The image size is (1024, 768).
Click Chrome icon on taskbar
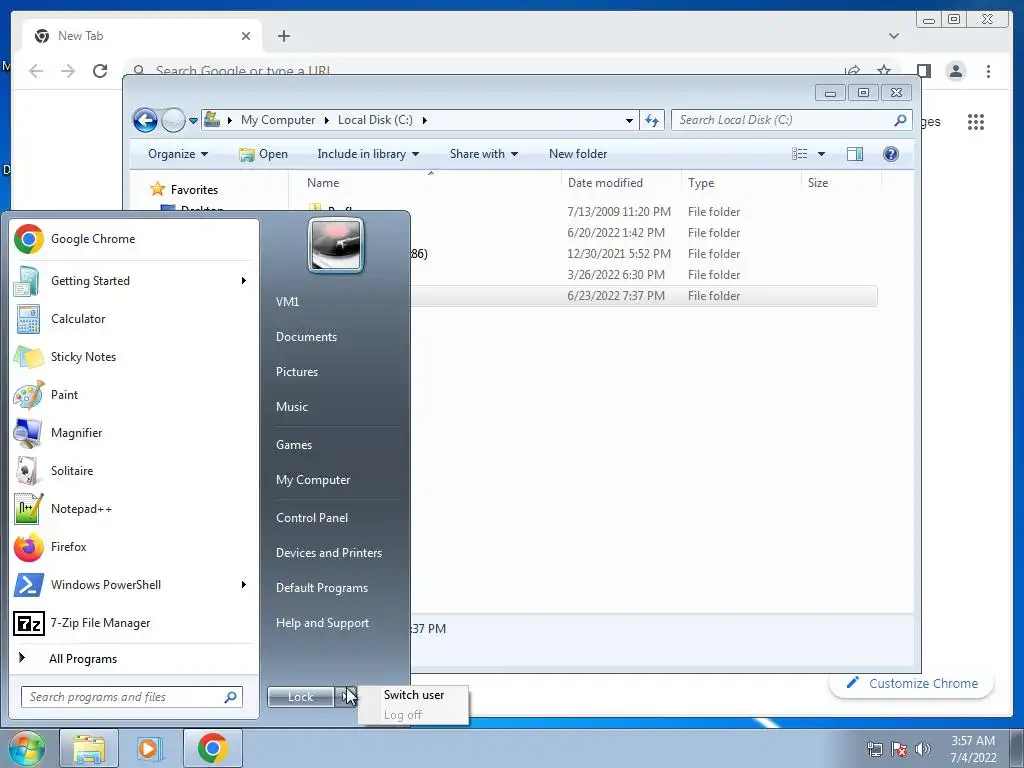[x=213, y=748]
